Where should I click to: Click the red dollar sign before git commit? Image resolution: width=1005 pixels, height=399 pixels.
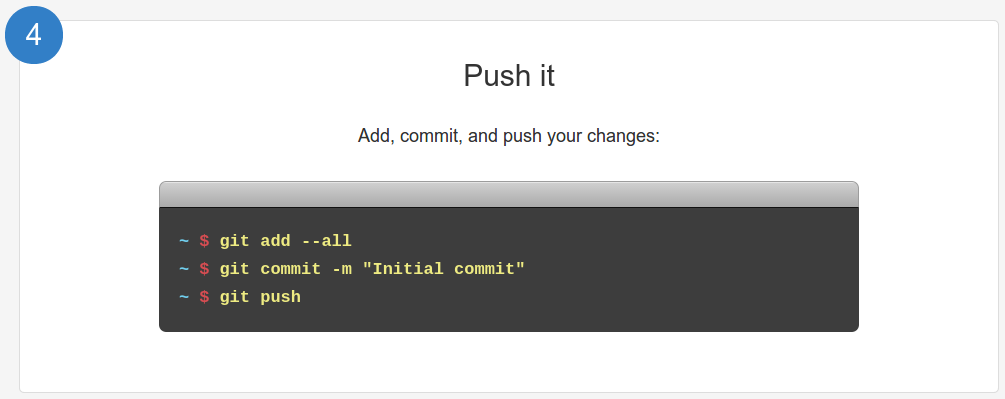tap(204, 269)
